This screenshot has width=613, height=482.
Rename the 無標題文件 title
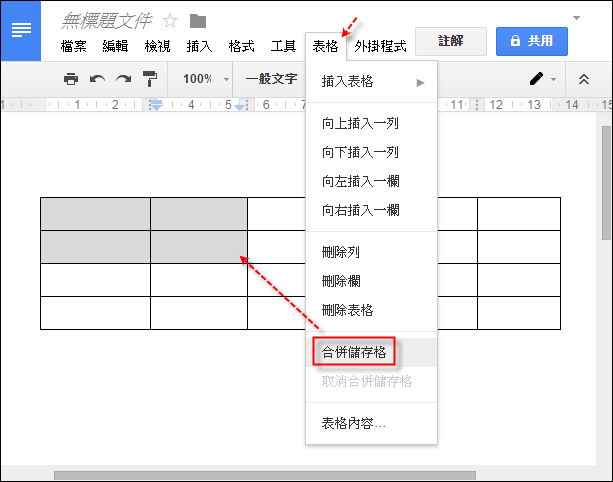106,21
